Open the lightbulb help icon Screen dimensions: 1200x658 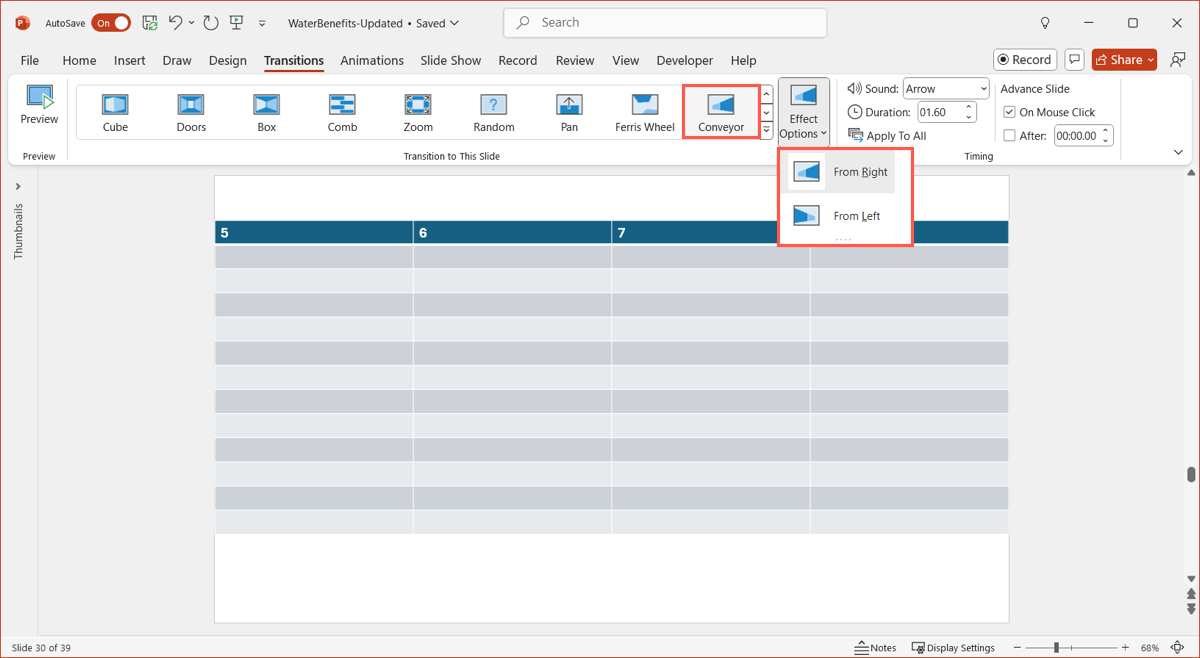[1045, 23]
